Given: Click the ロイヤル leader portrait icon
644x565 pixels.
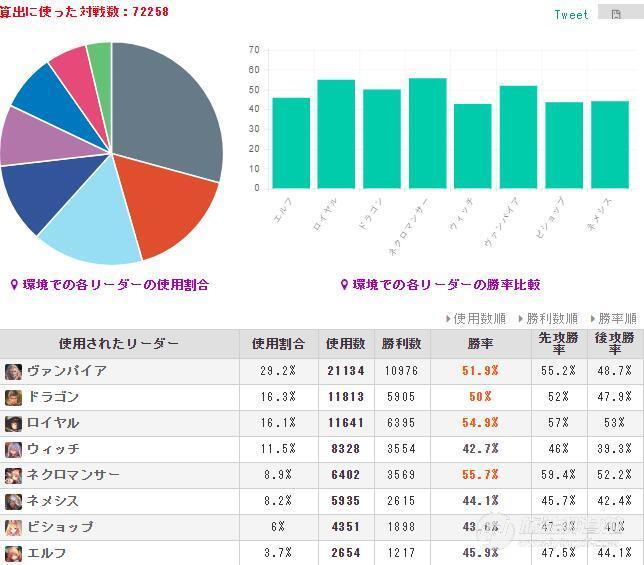Looking at the screenshot, I should click(13, 423).
